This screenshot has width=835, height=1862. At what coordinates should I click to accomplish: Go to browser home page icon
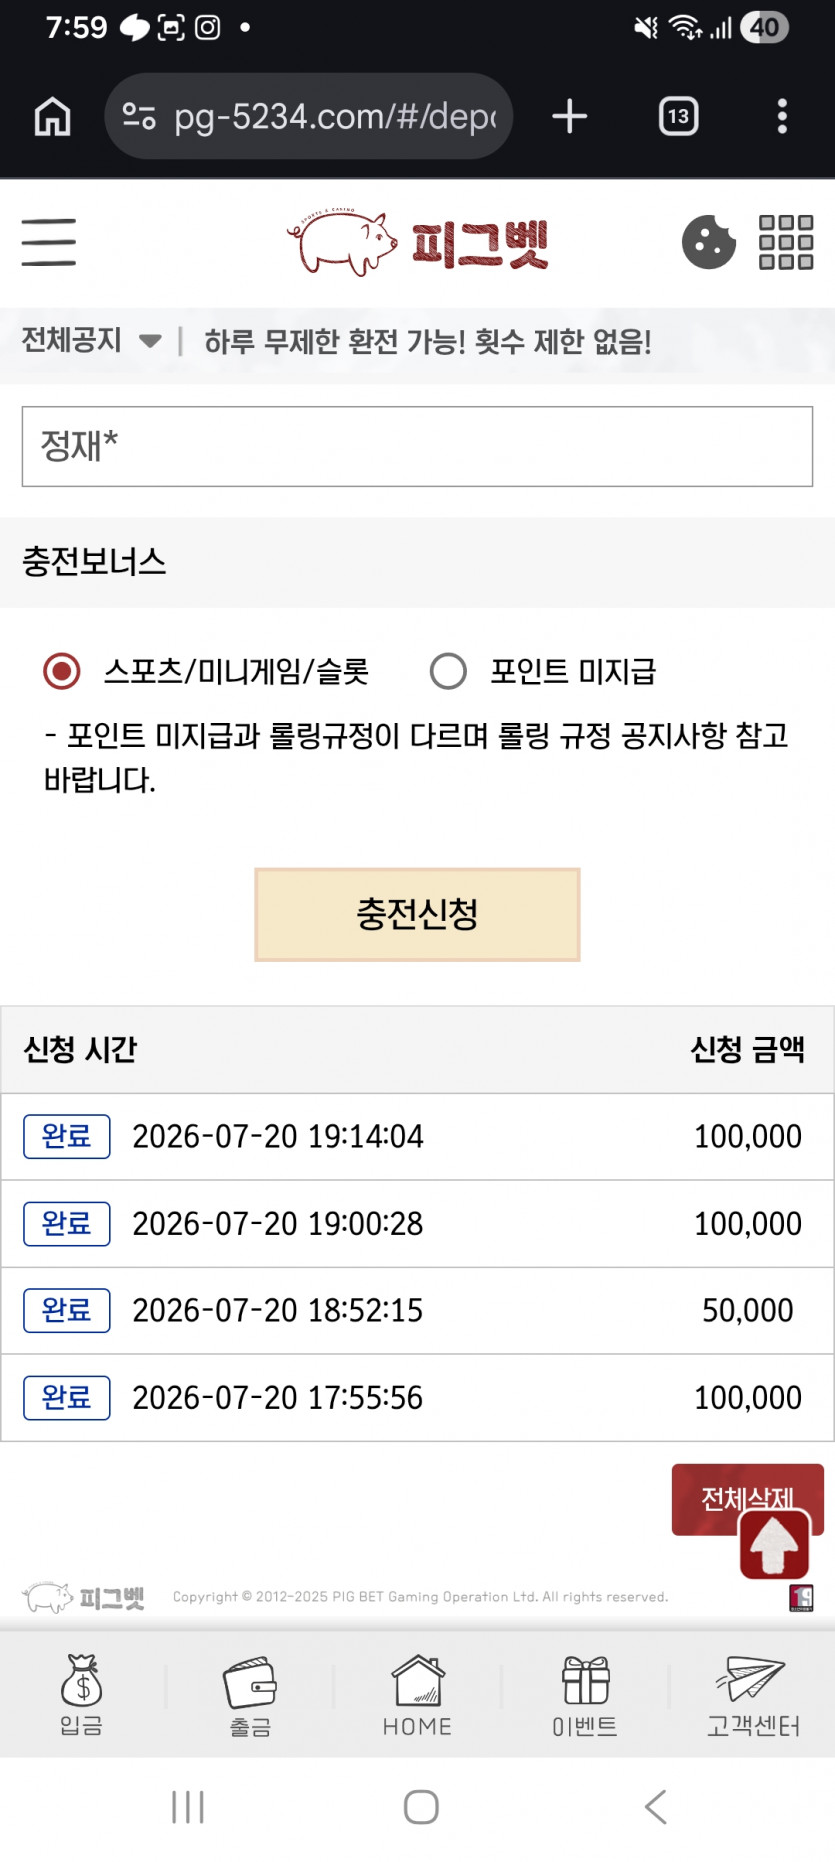point(53,116)
